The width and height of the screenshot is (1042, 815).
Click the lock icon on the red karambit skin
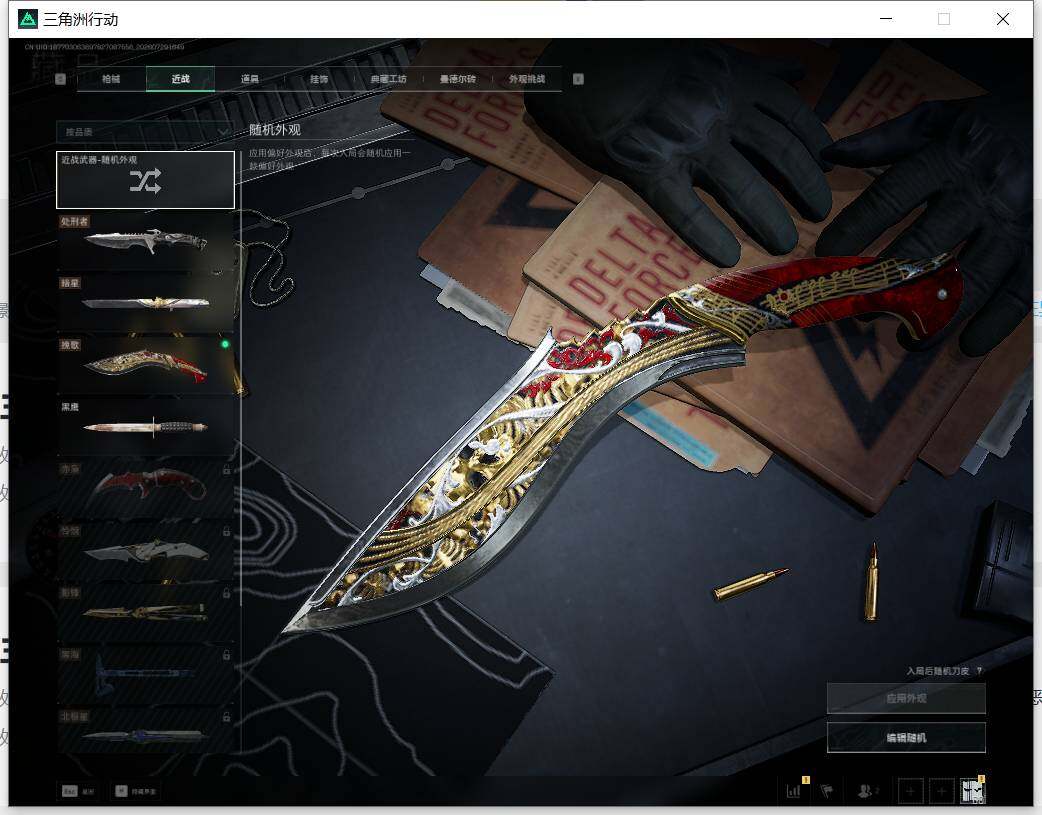(227, 470)
